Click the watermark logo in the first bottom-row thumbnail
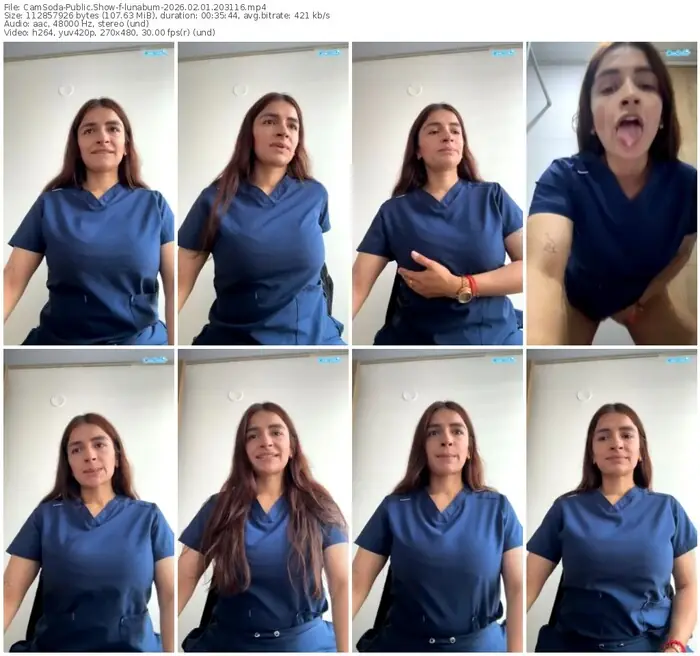 point(154,359)
